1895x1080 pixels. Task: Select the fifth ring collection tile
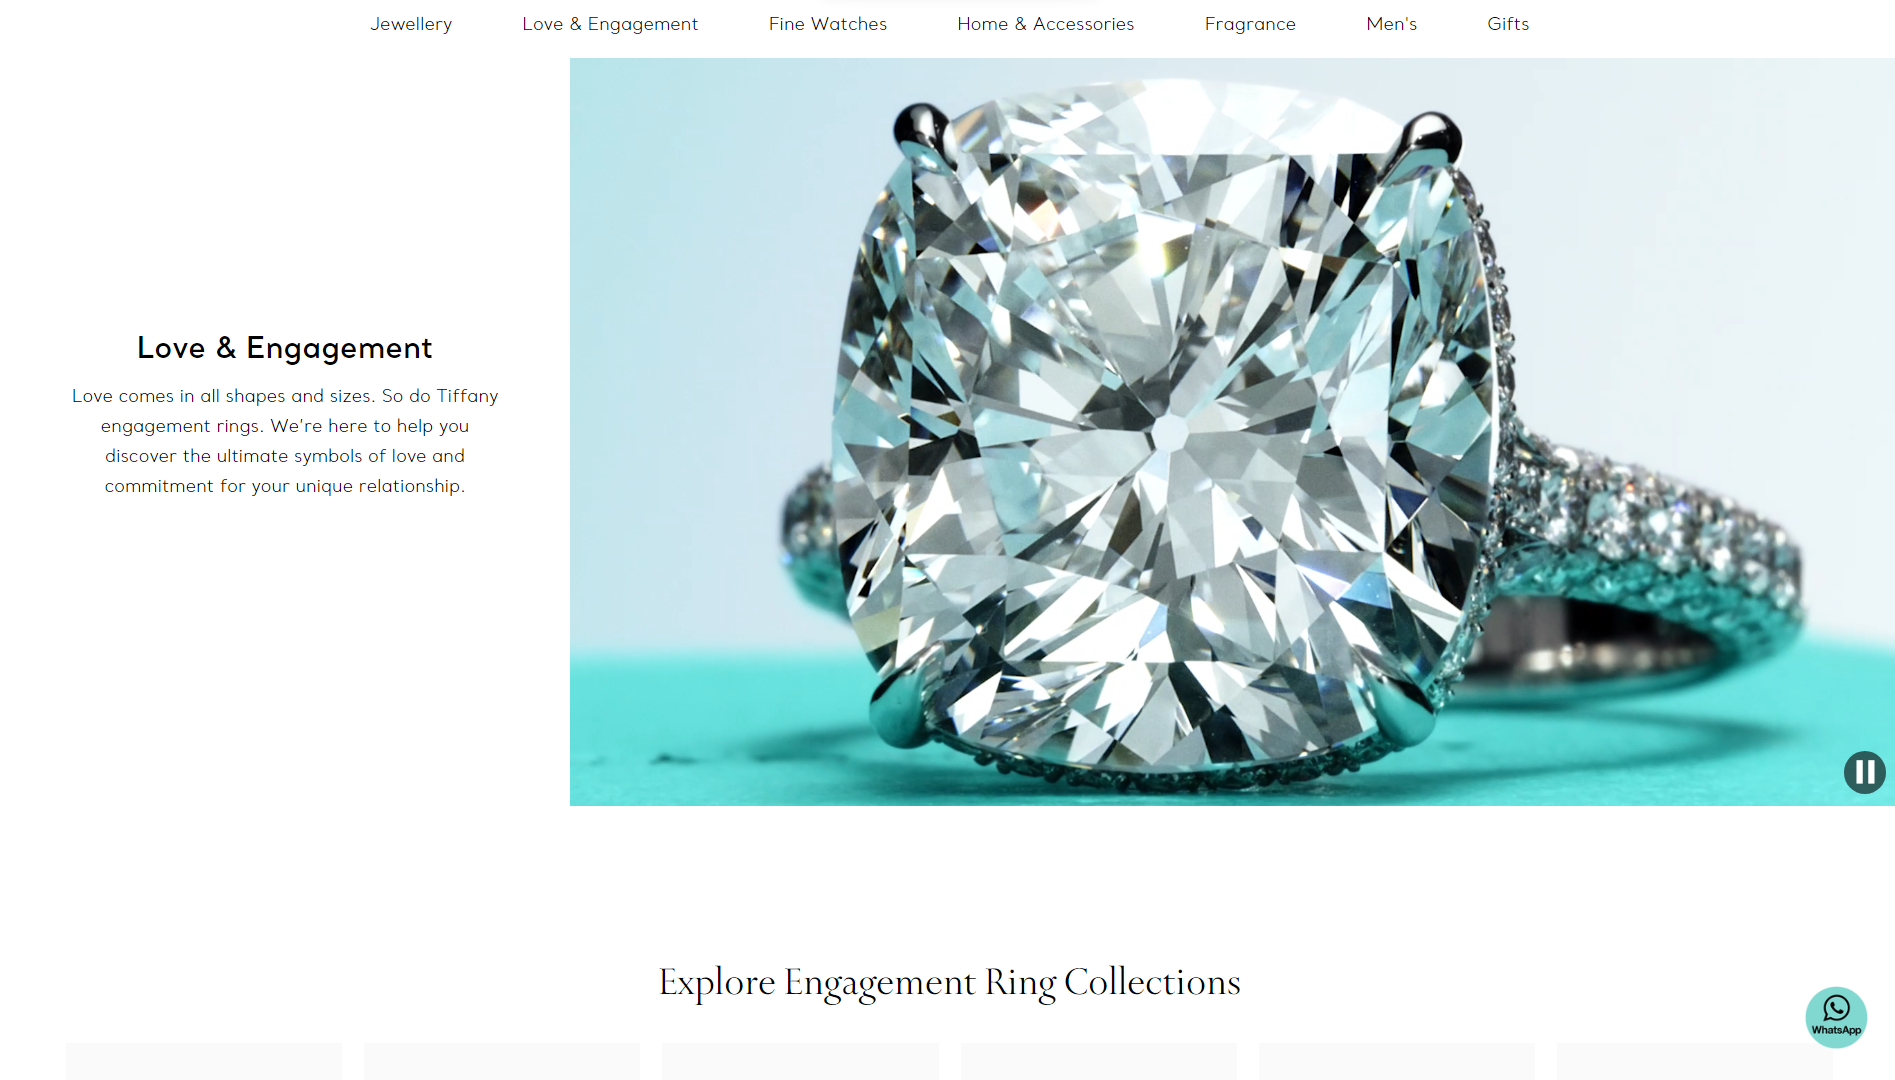pos(1397,1061)
